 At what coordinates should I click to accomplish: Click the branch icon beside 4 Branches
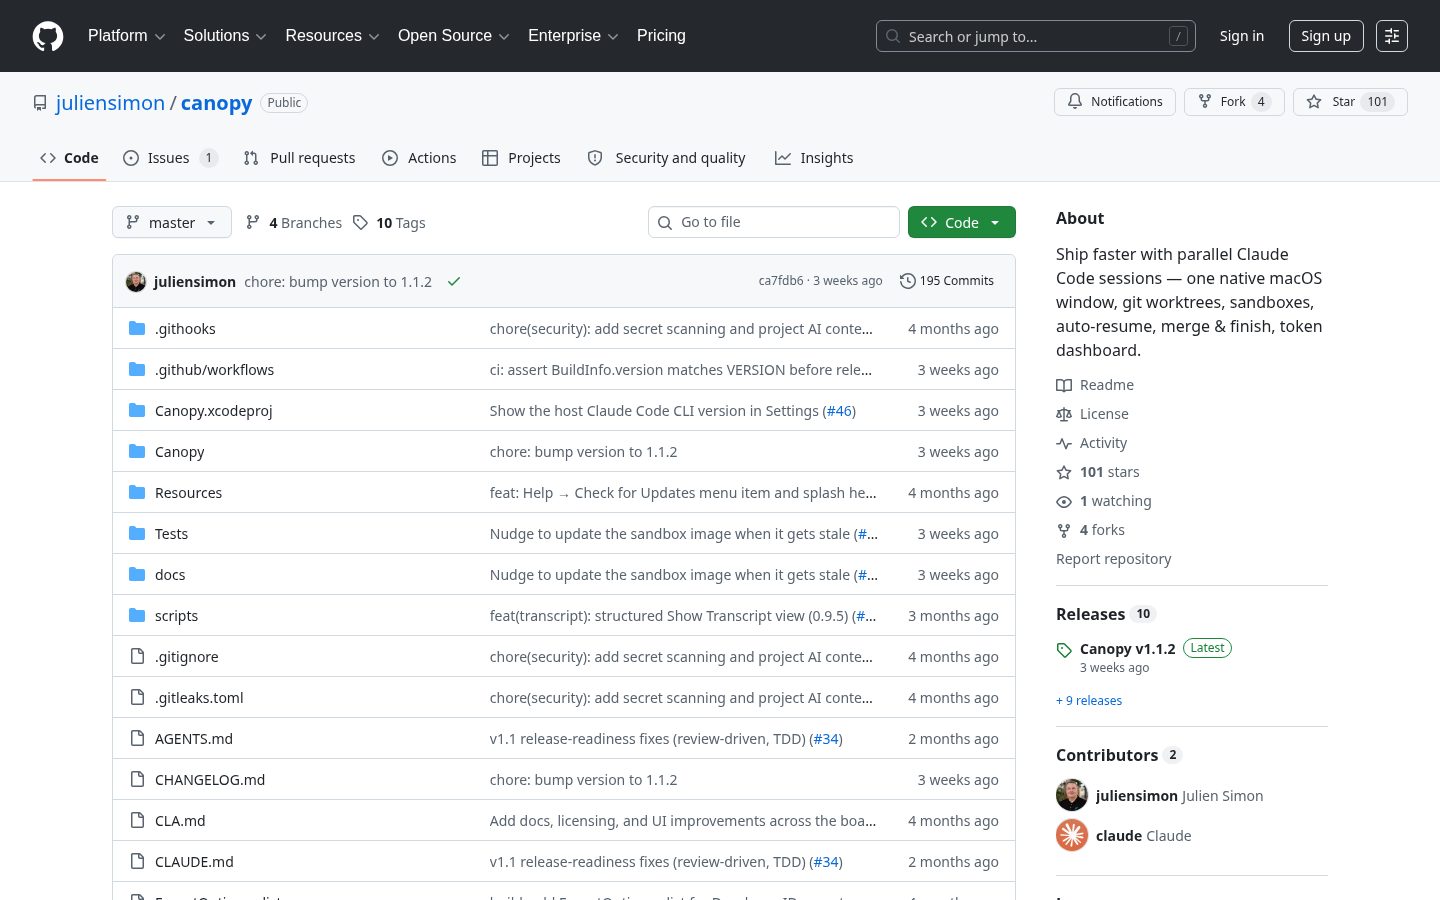tap(253, 223)
